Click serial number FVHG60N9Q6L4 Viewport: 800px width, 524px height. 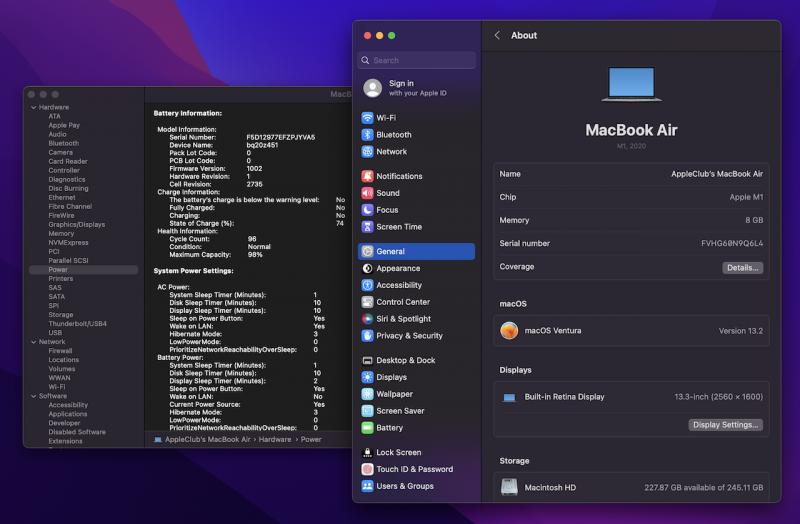click(x=732, y=243)
